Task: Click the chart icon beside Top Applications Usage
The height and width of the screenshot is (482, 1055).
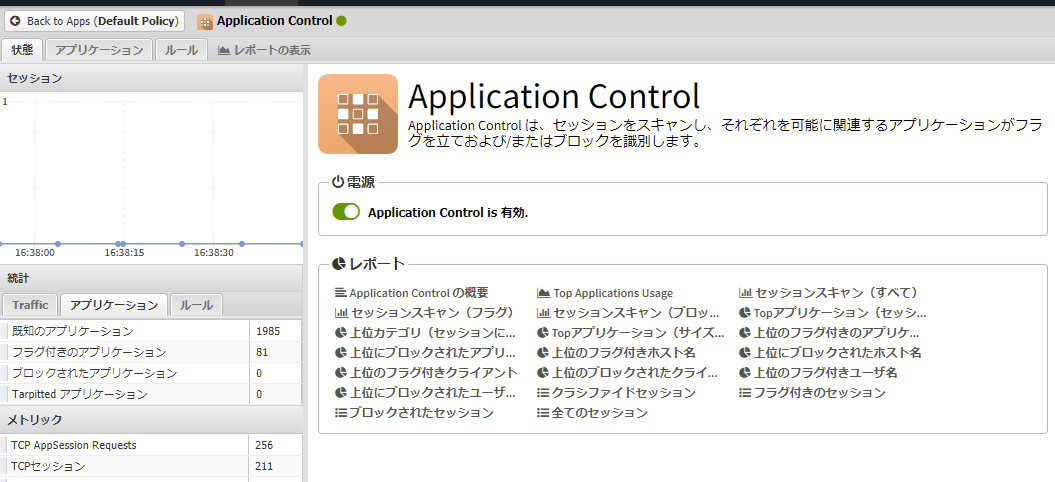Action: pos(543,293)
